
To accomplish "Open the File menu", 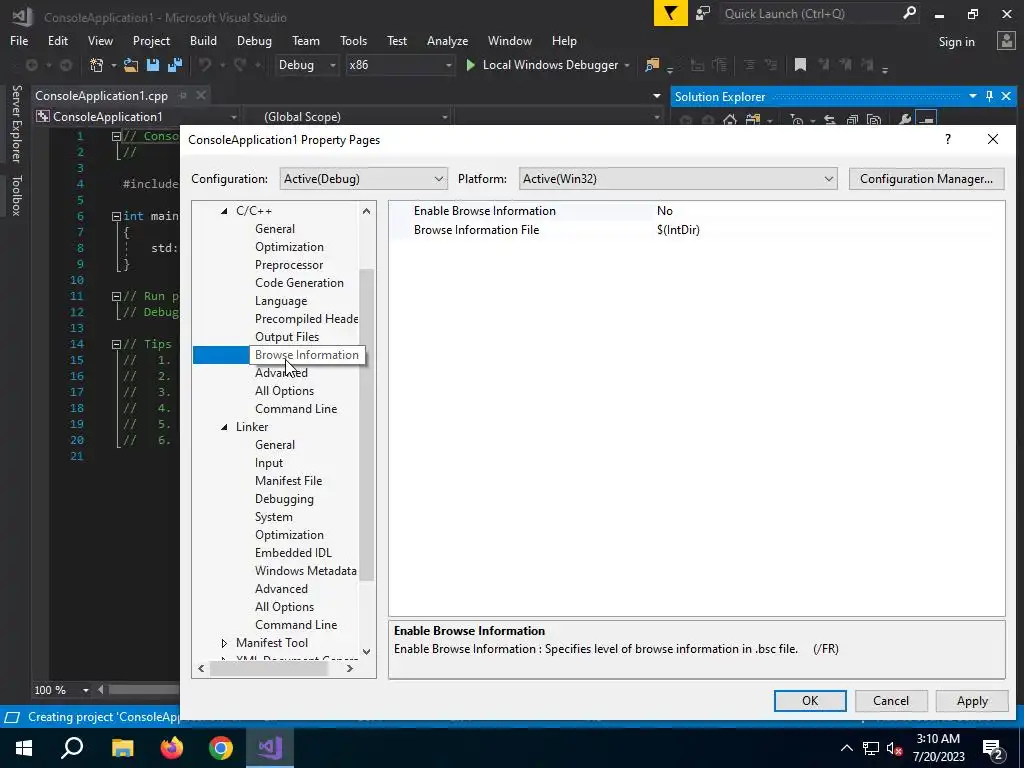I will [19, 40].
